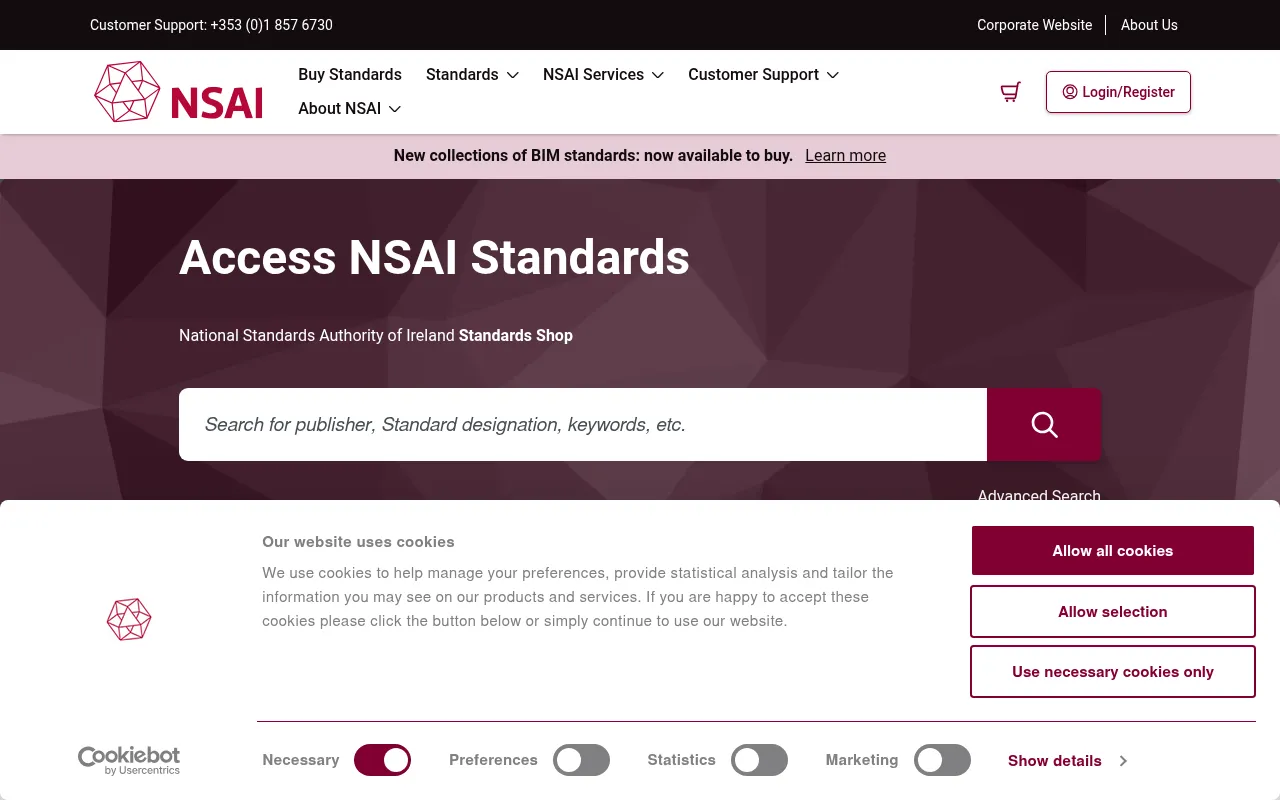Open the Corporate Website link
The image size is (1280, 800).
point(1034,25)
